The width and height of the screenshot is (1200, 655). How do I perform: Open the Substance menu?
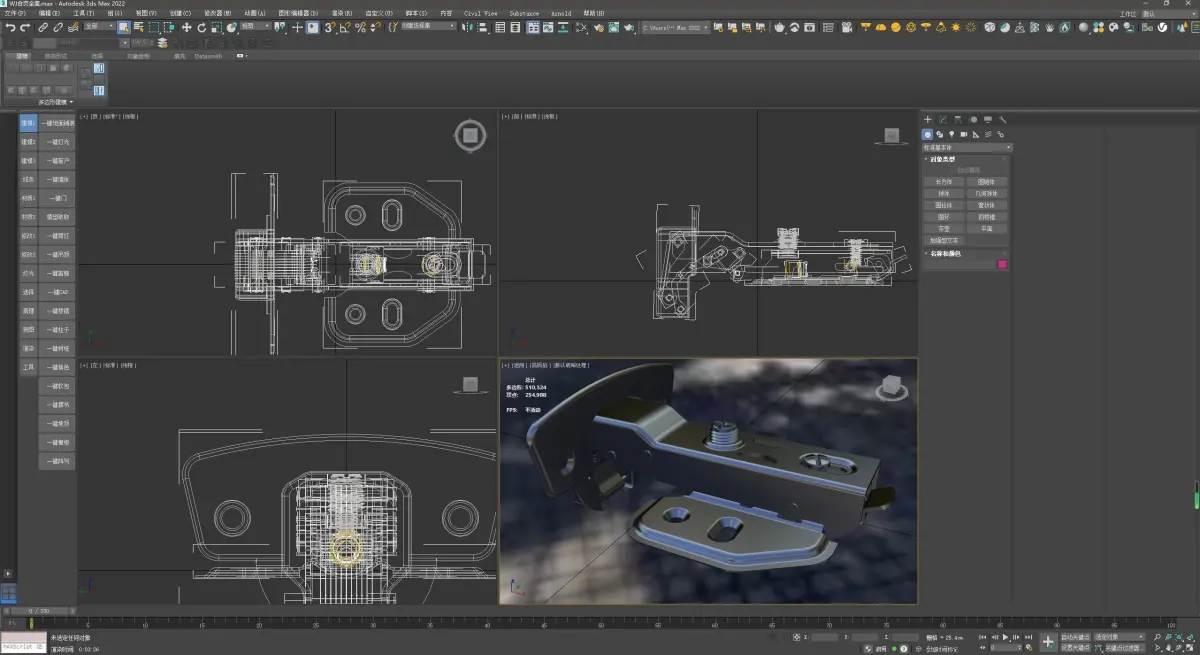(524, 14)
